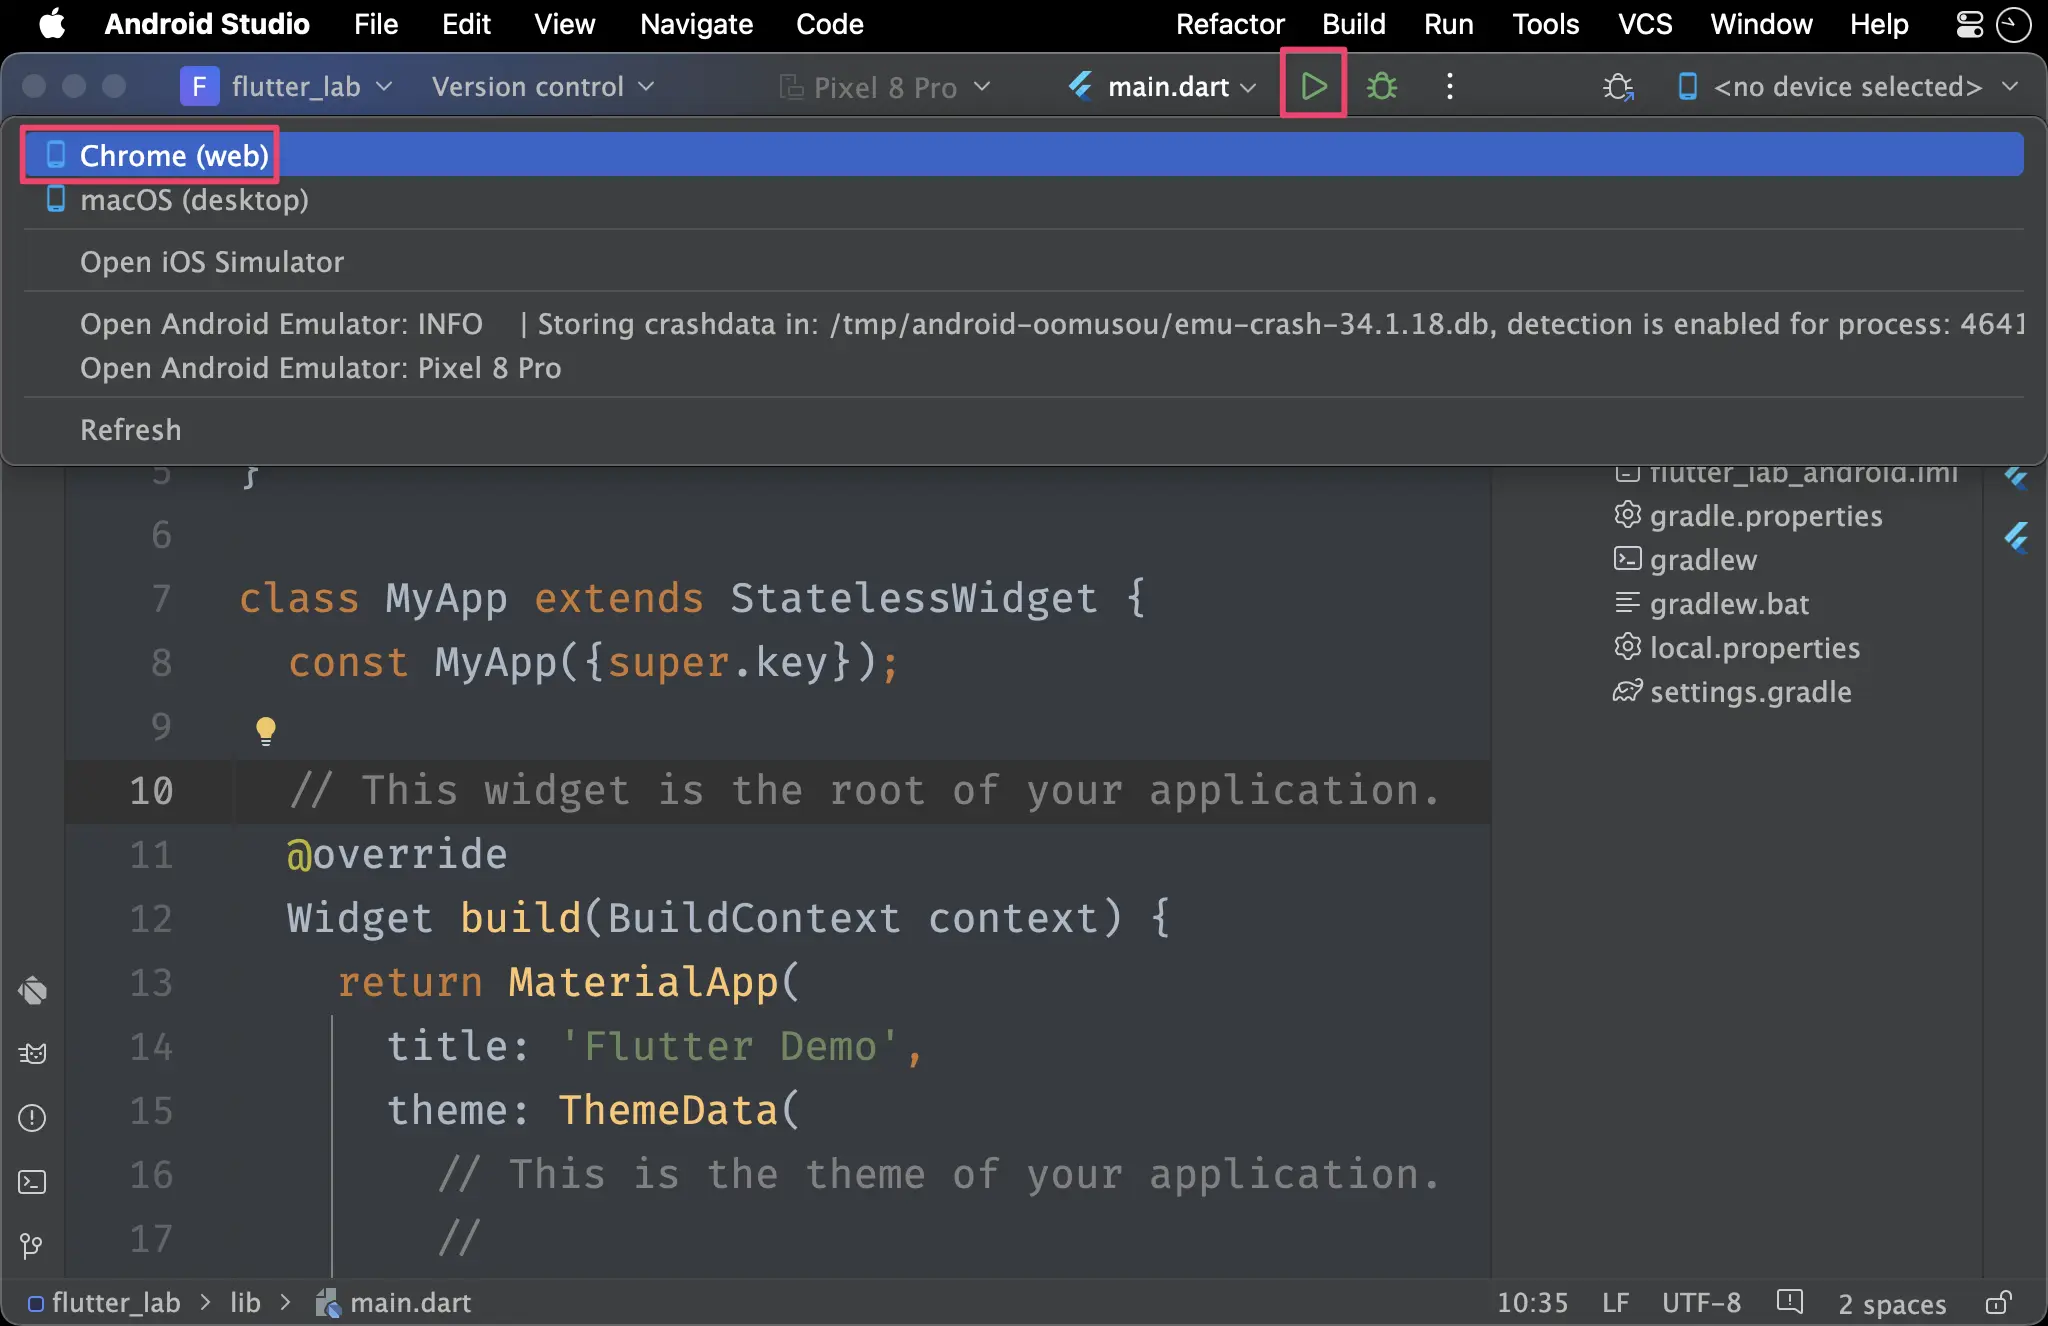Open the Navigate menu
This screenshot has width=2048, height=1326.
[696, 23]
